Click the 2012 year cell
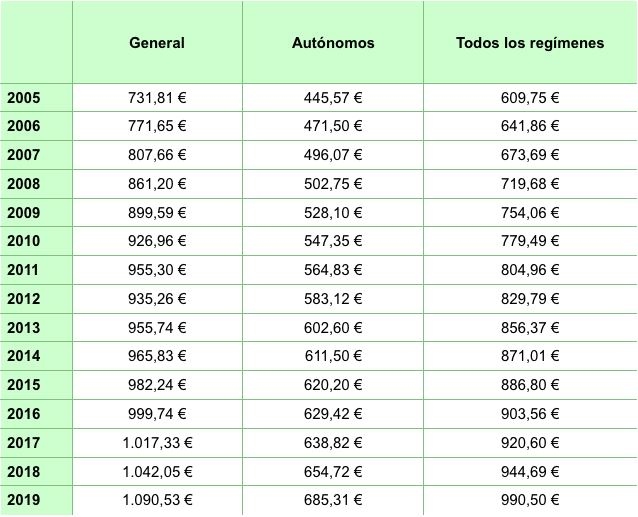This screenshot has height=517, width=638. click(x=36, y=299)
